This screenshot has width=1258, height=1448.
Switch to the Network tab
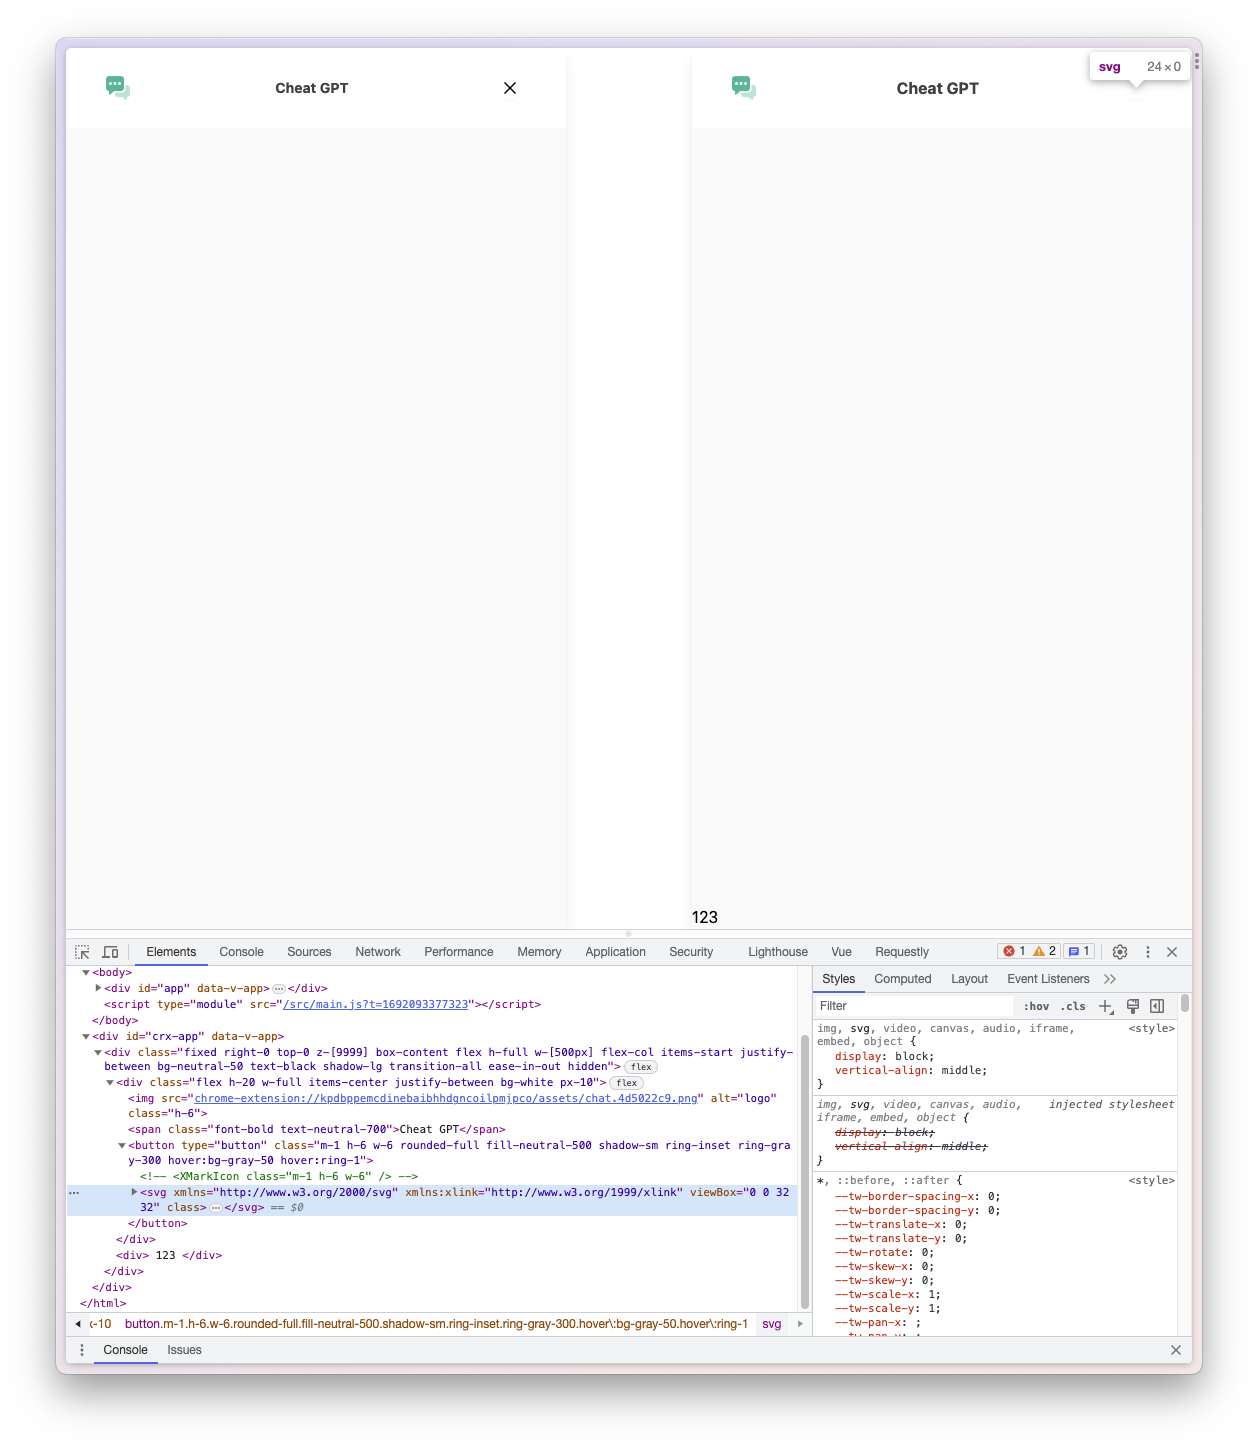(377, 951)
